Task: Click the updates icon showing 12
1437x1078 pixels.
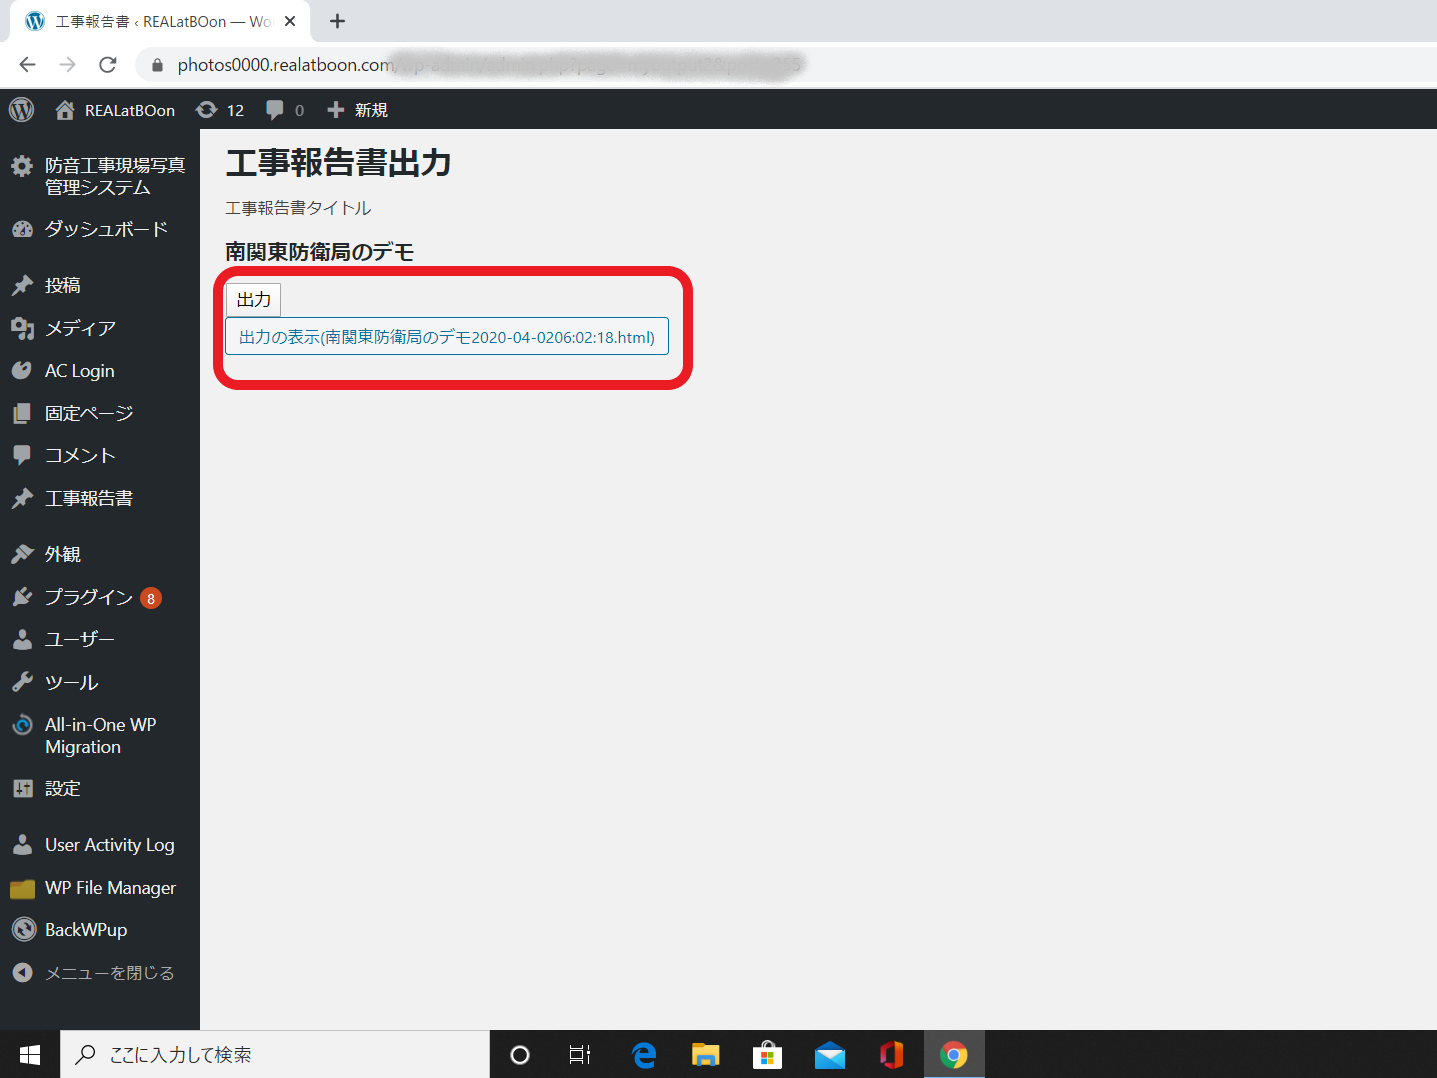Action: (x=207, y=110)
